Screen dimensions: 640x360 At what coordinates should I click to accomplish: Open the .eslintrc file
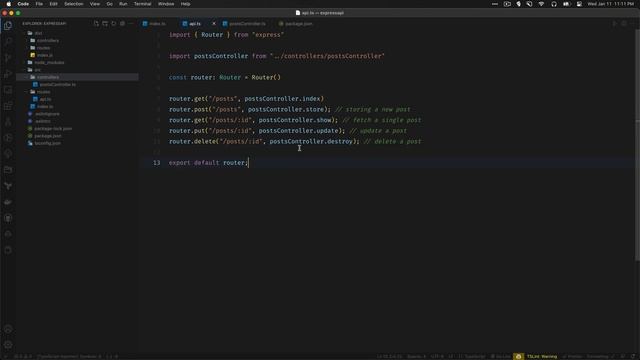78,121
